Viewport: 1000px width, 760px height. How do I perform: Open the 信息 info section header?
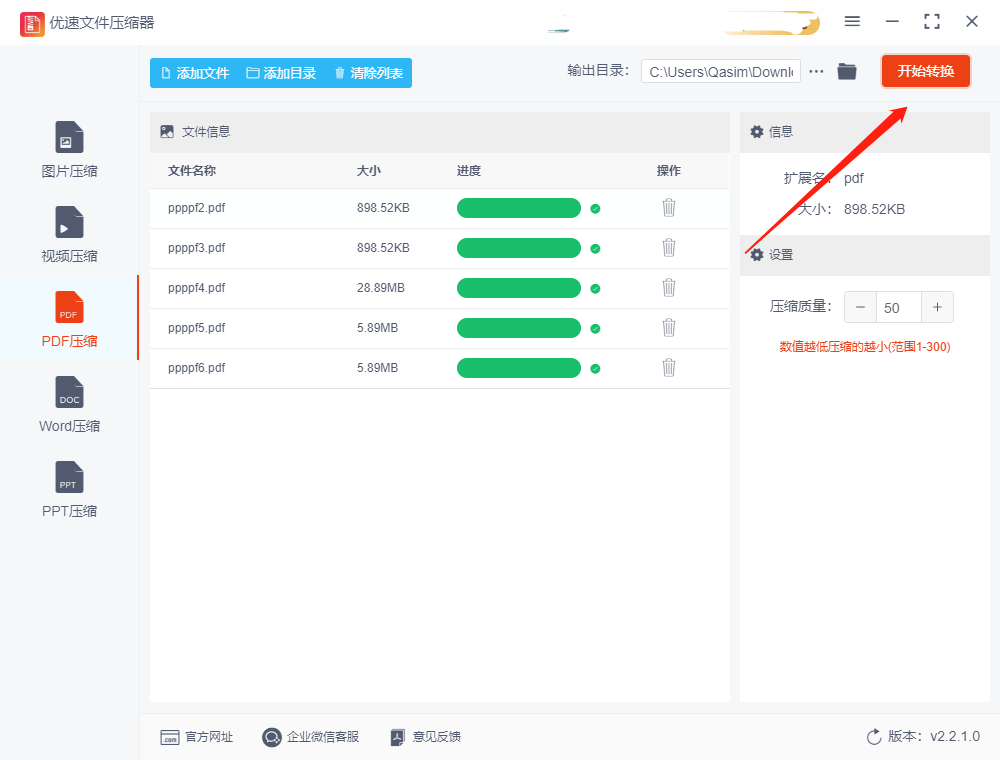click(x=778, y=131)
